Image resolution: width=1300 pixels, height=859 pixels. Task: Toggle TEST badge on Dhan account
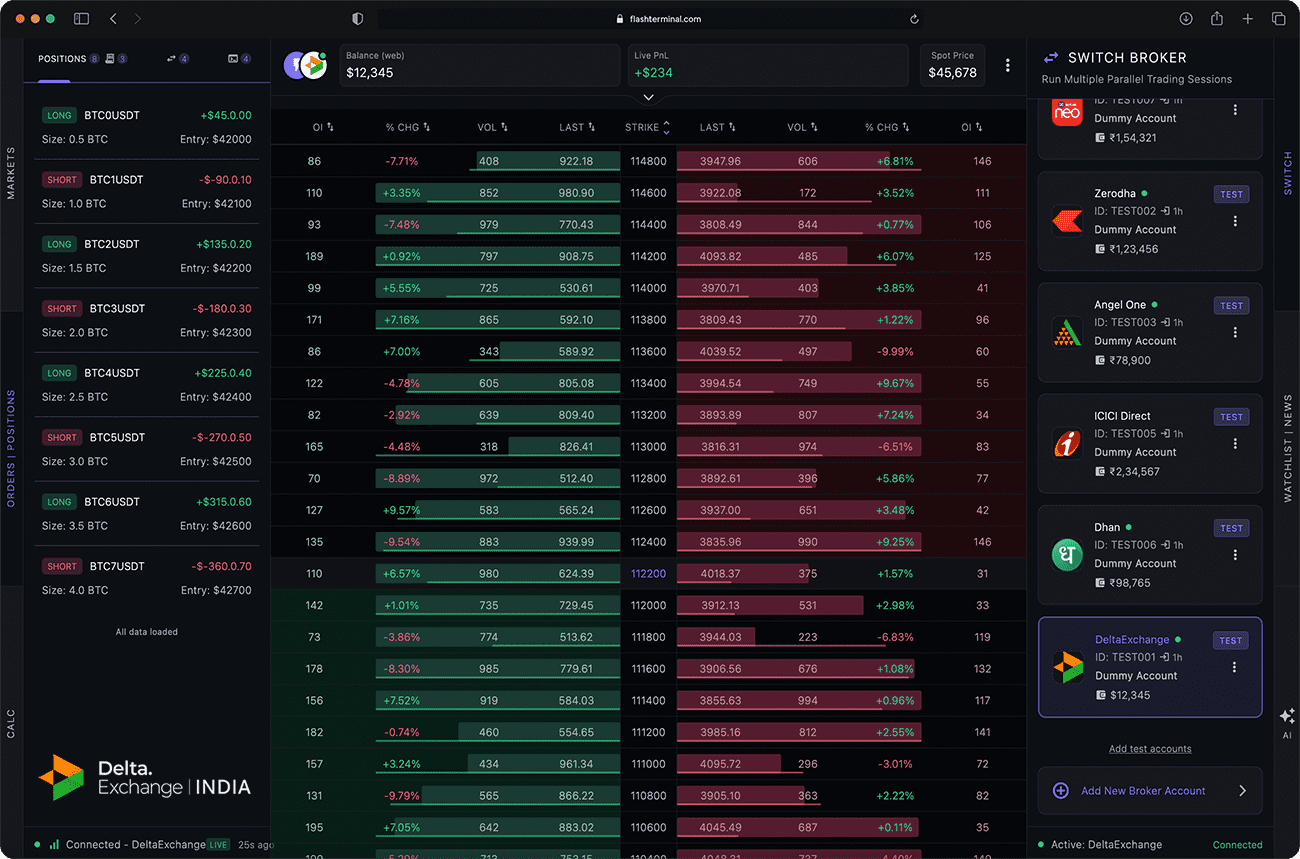[x=1231, y=528]
